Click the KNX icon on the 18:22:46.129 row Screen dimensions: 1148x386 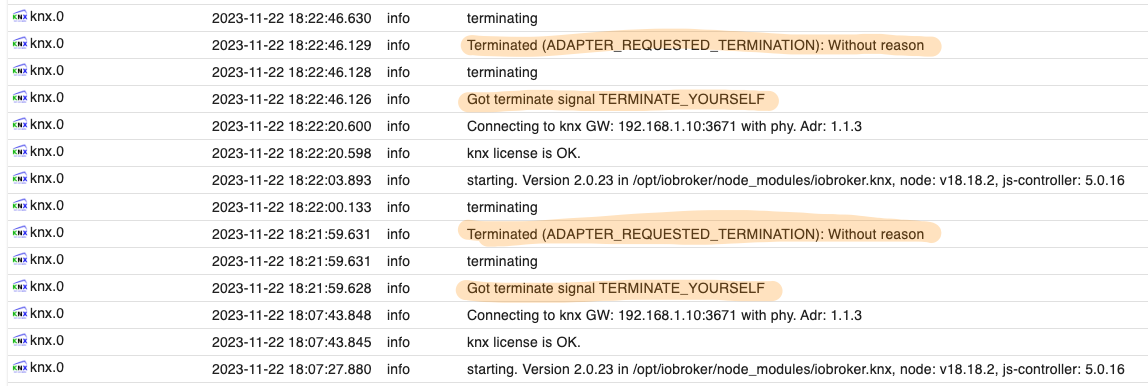coord(20,44)
